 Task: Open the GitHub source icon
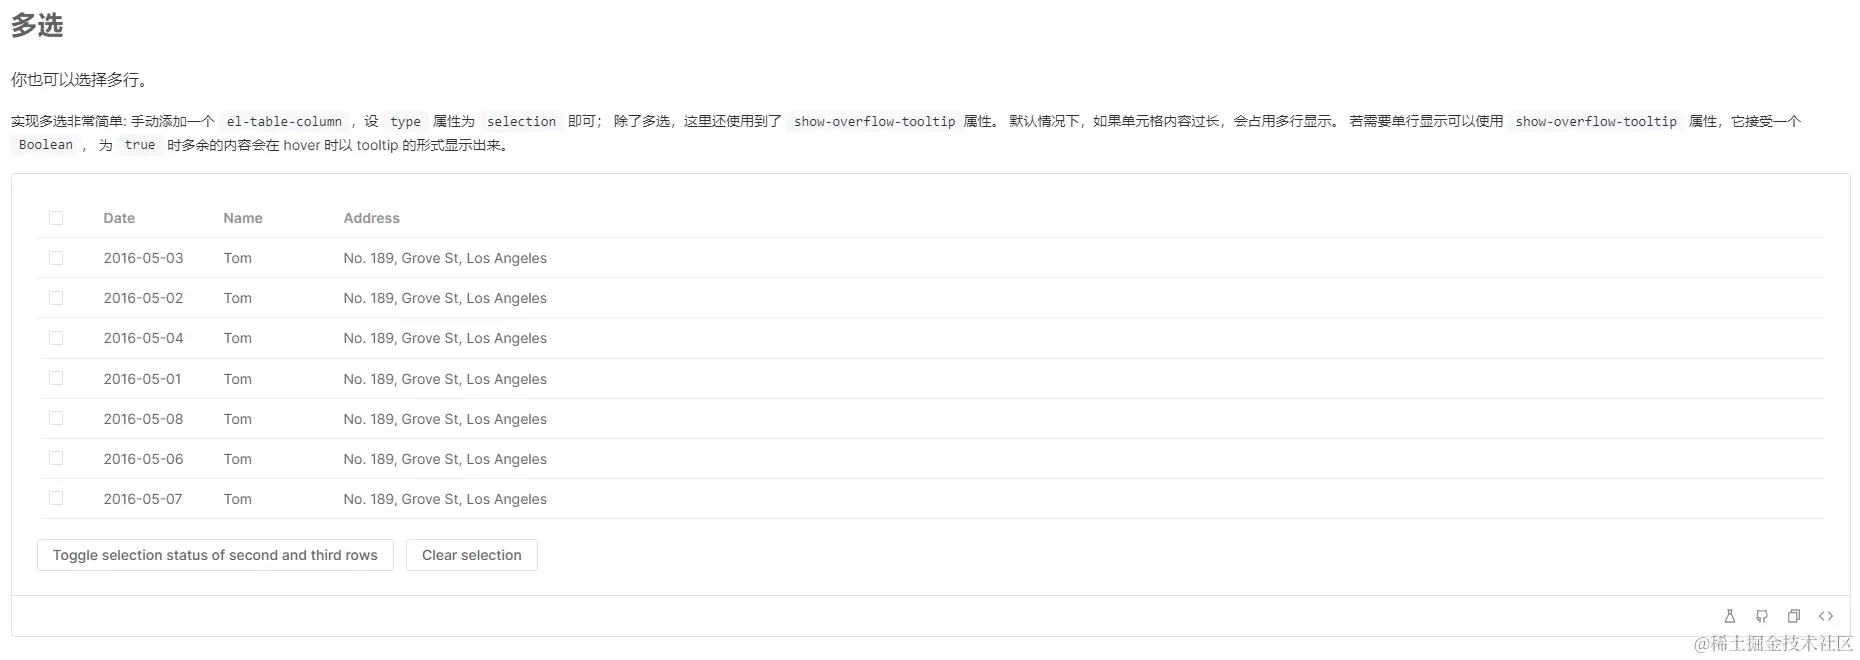1762,616
